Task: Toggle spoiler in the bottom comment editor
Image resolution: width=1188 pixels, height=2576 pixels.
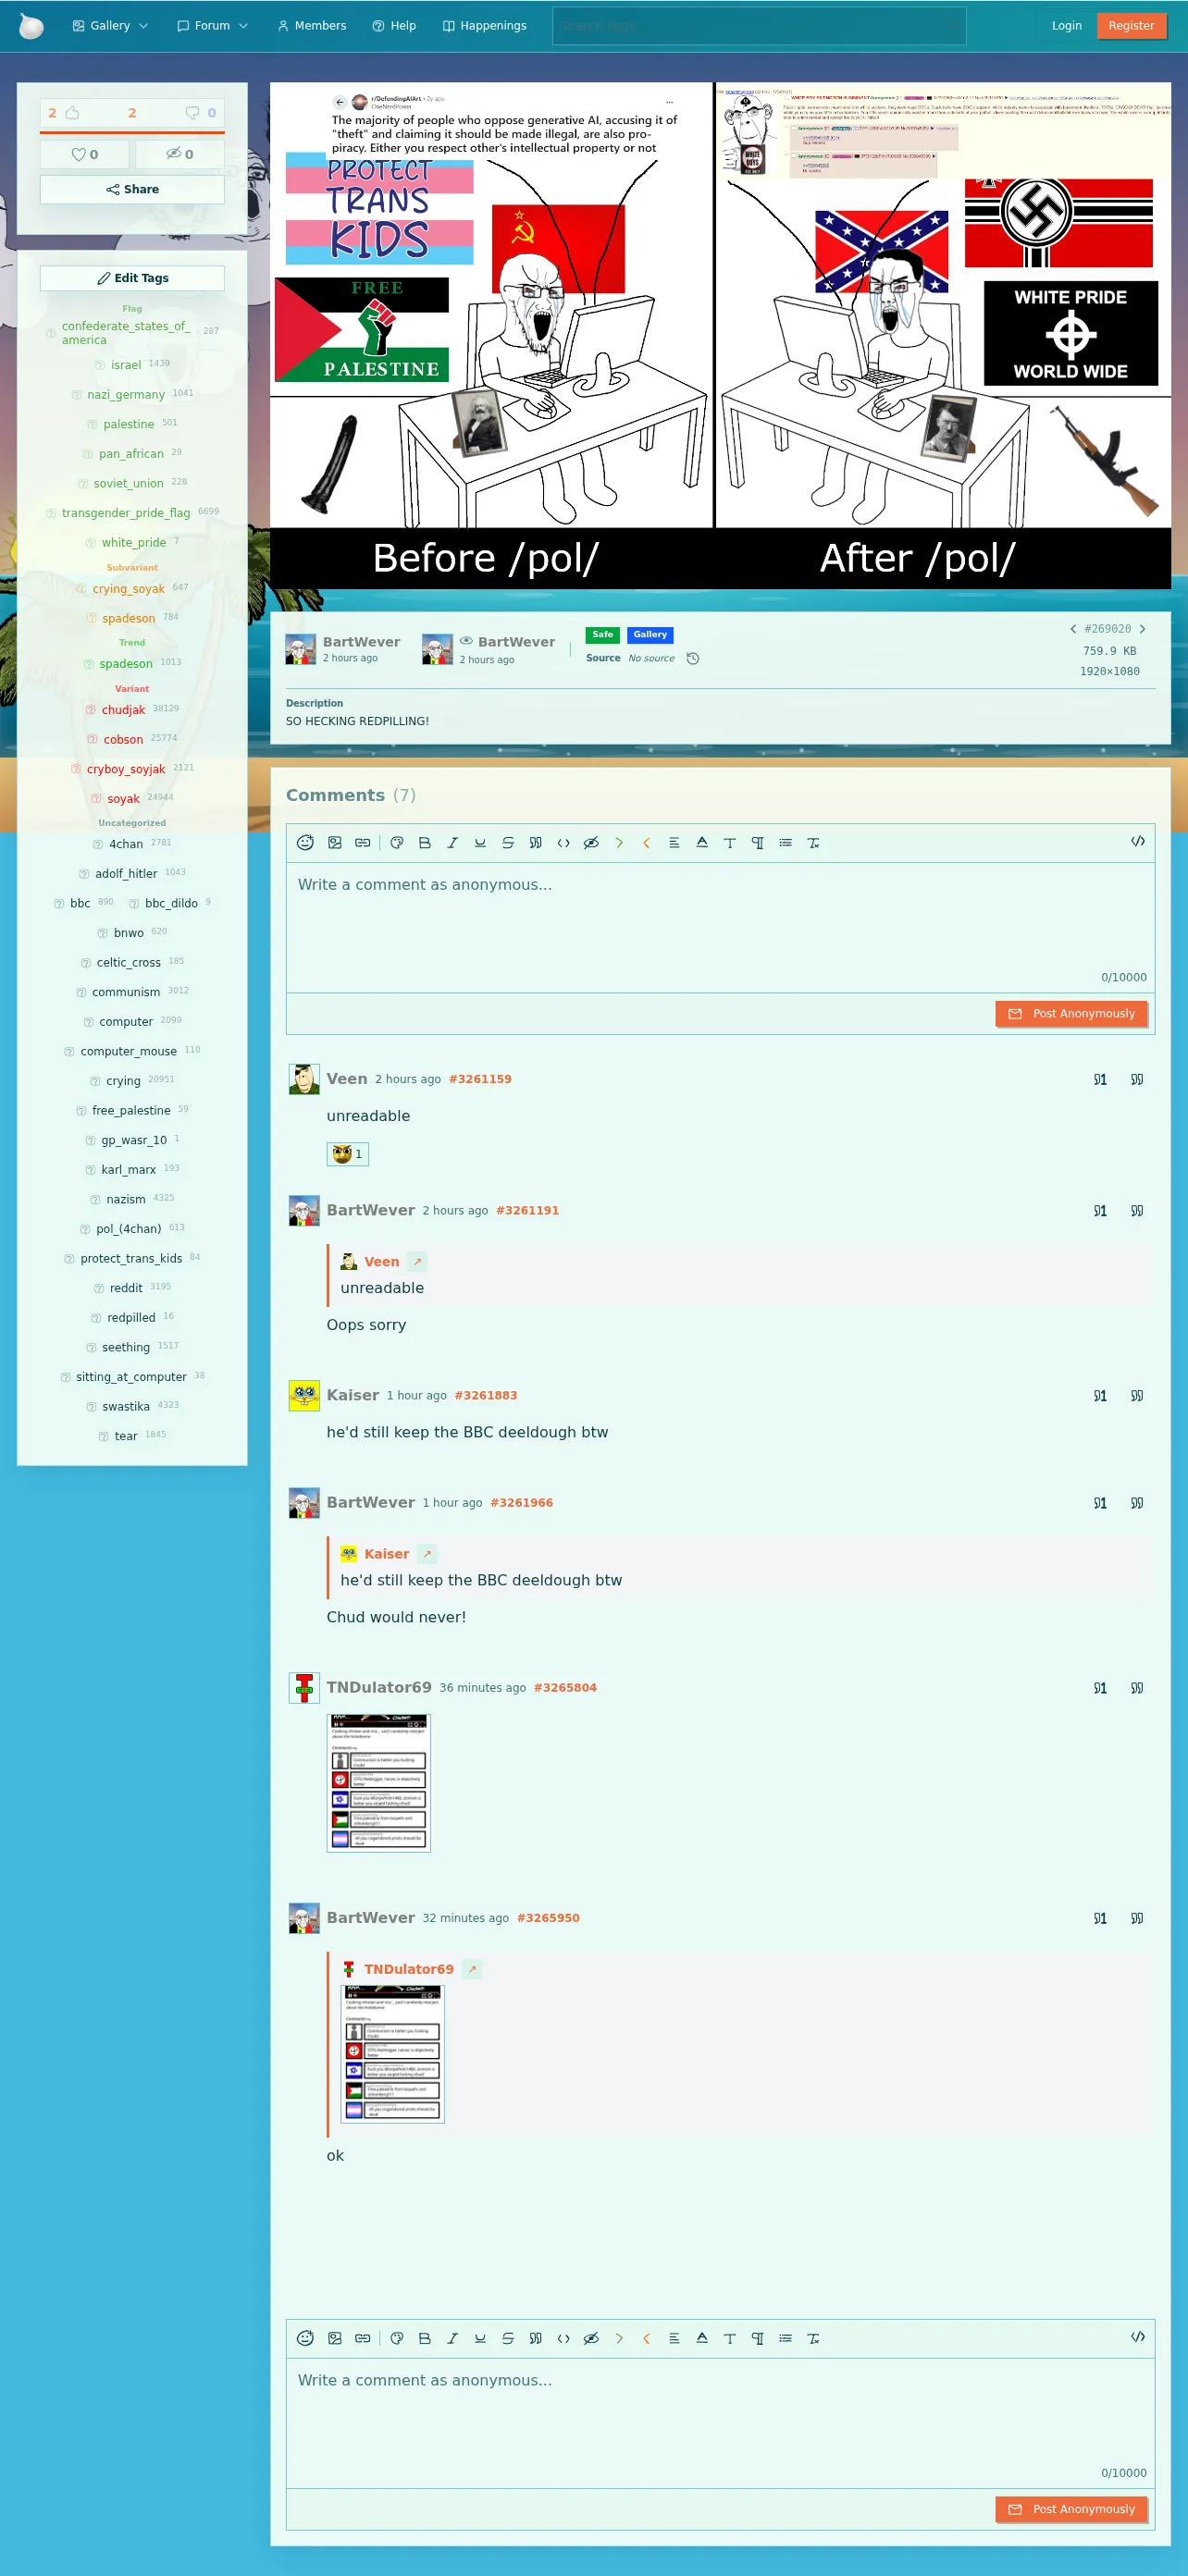Action: point(591,2338)
